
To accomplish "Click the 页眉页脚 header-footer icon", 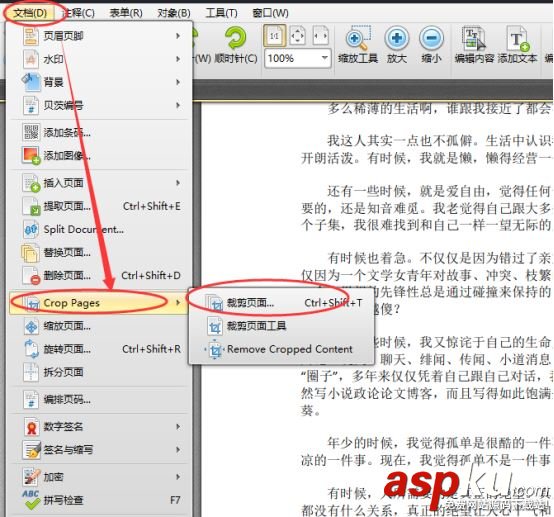I will pyautogui.click(x=31, y=36).
